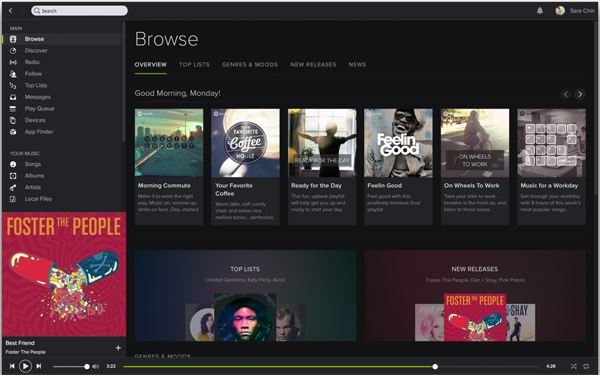Click the song progress bar
The height and width of the screenshot is (375, 600).
331,367
